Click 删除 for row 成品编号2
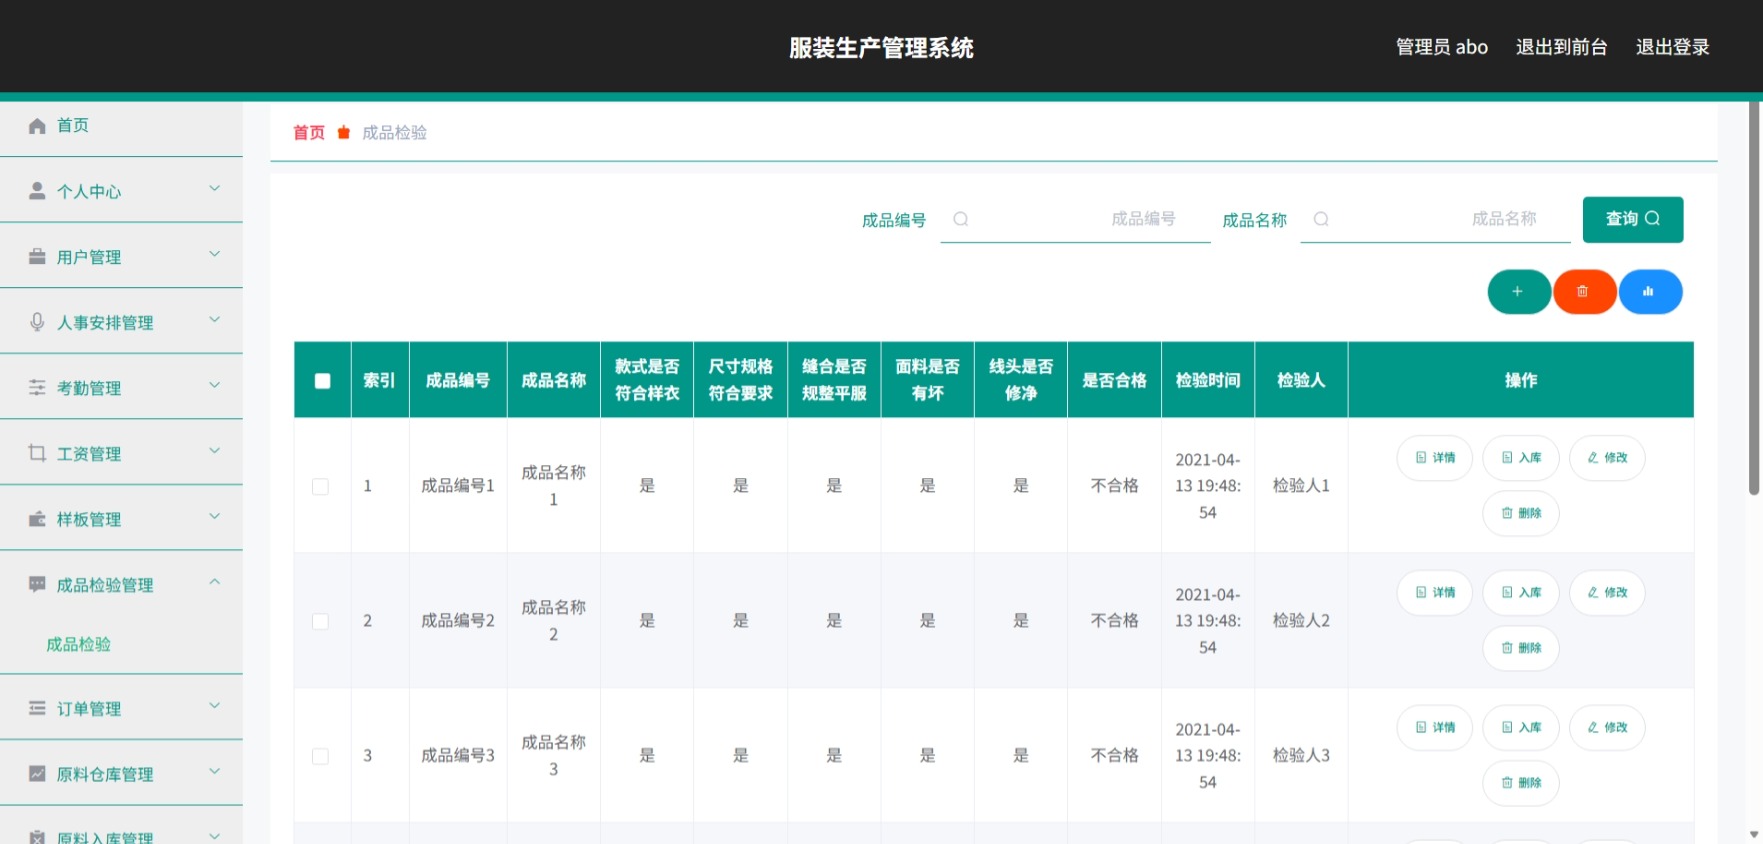The width and height of the screenshot is (1763, 844). 1521,648
